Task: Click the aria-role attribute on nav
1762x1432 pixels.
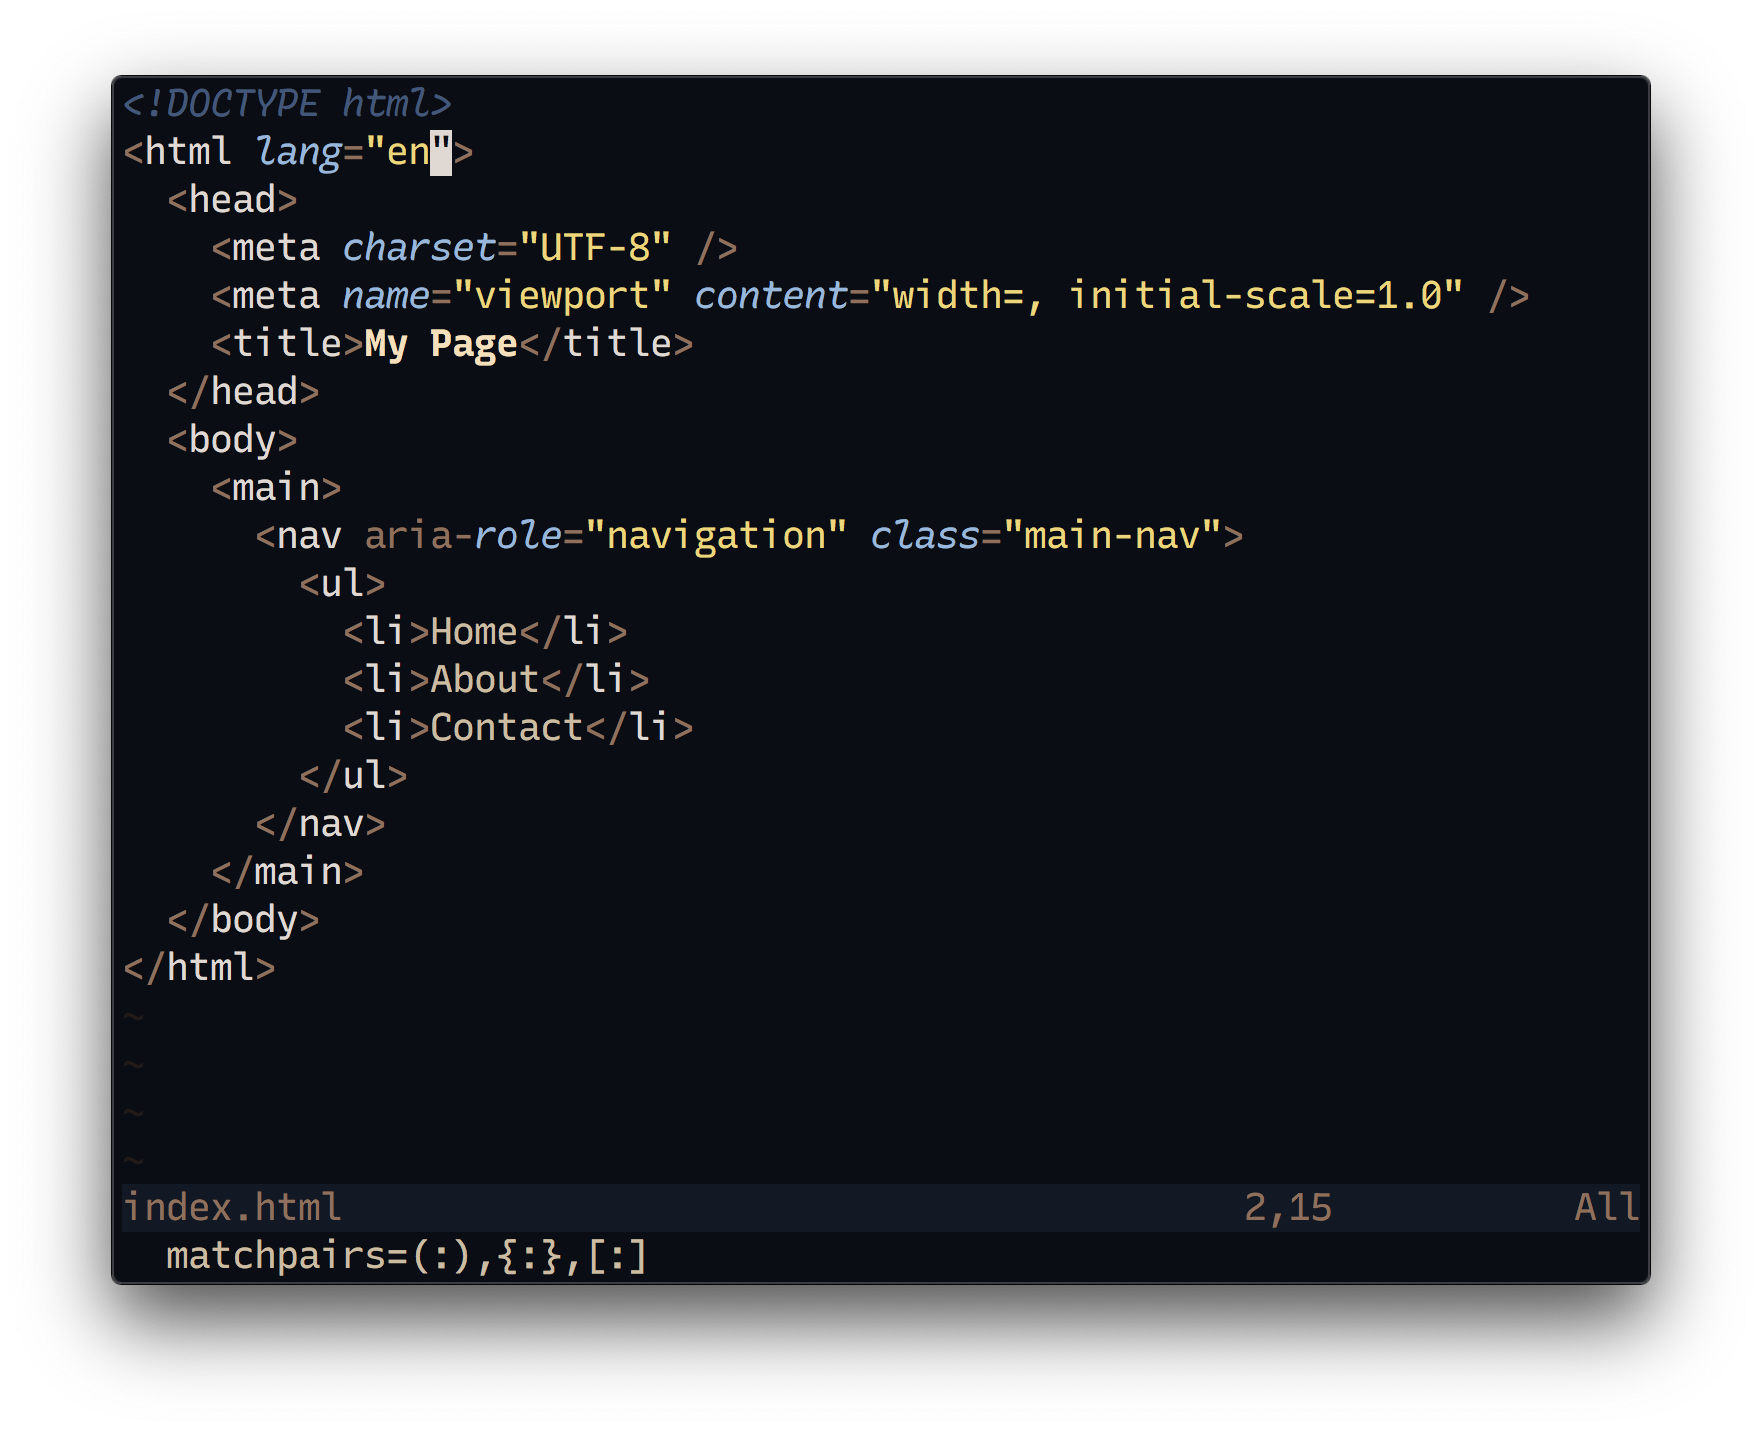Action: click(463, 536)
